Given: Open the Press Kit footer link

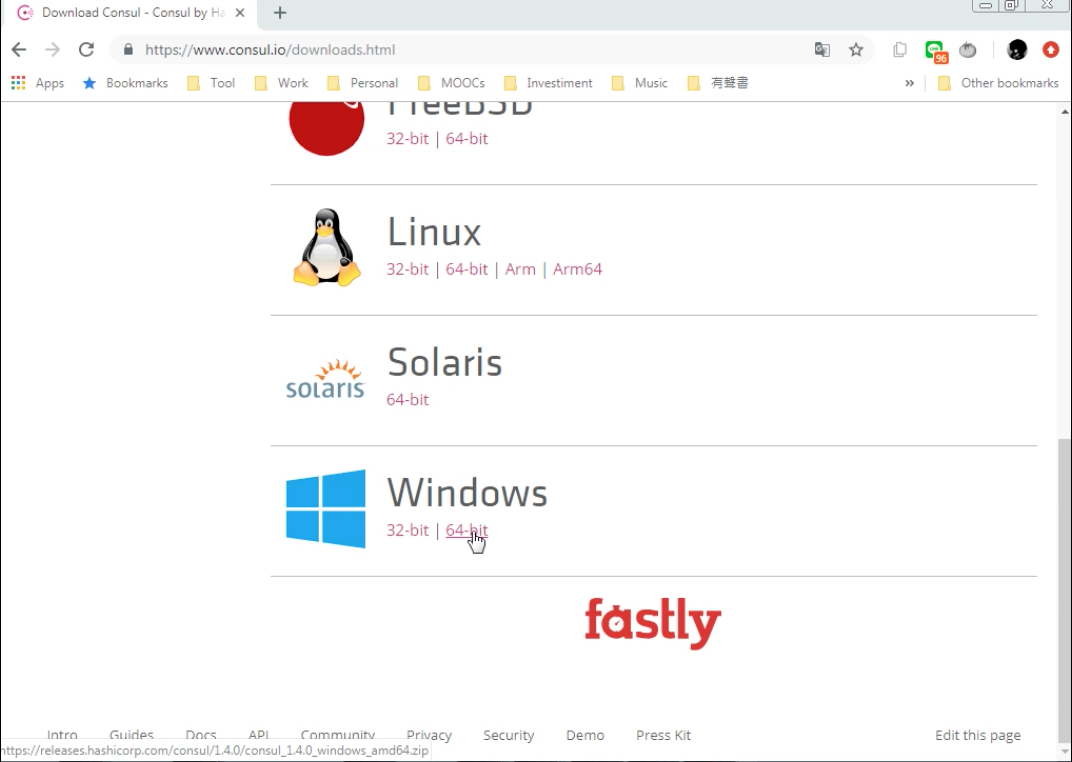Looking at the screenshot, I should point(663,735).
